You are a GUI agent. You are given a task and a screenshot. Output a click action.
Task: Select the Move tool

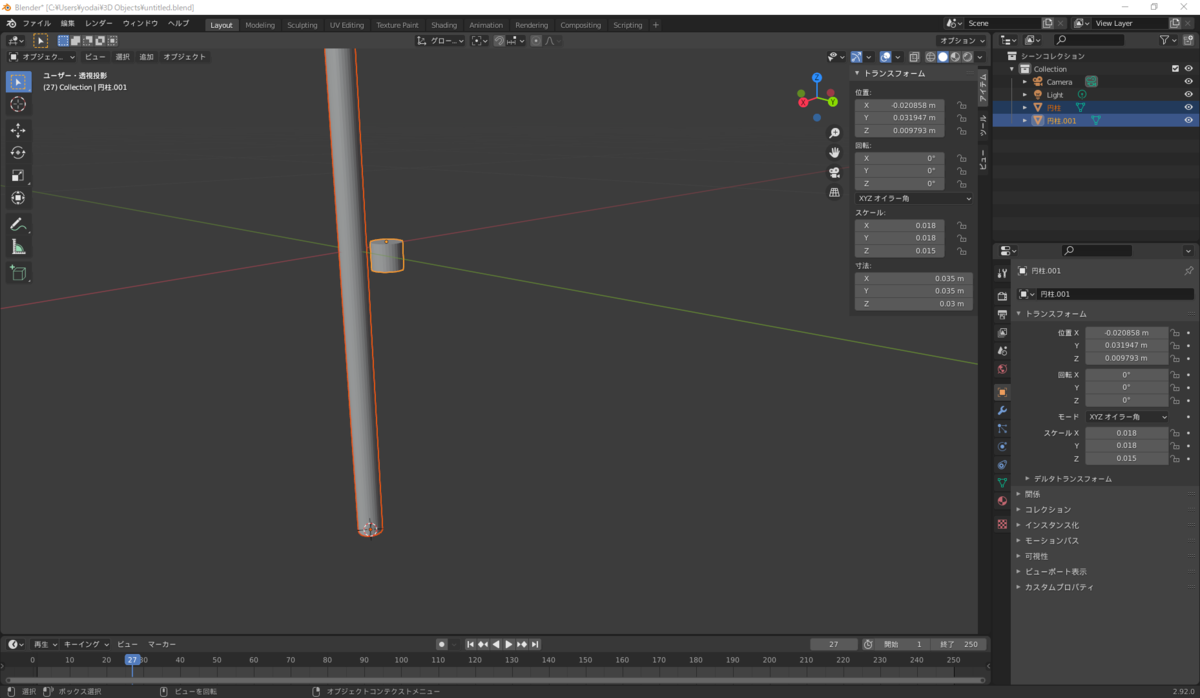(x=18, y=130)
